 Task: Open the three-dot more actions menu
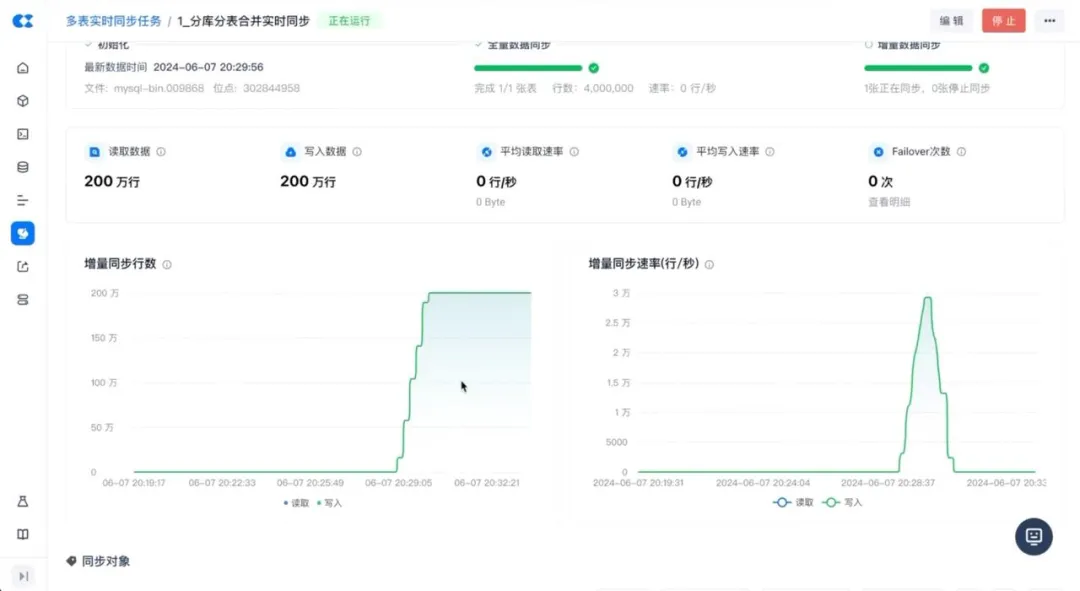[x=1049, y=20]
